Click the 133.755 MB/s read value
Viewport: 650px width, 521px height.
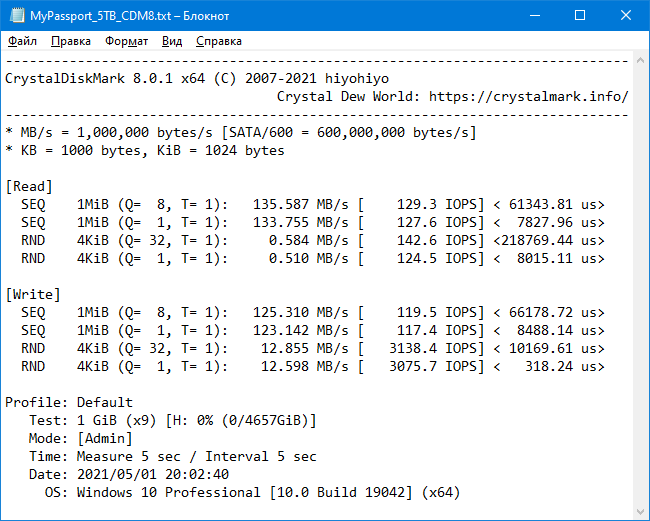[x=301, y=223]
